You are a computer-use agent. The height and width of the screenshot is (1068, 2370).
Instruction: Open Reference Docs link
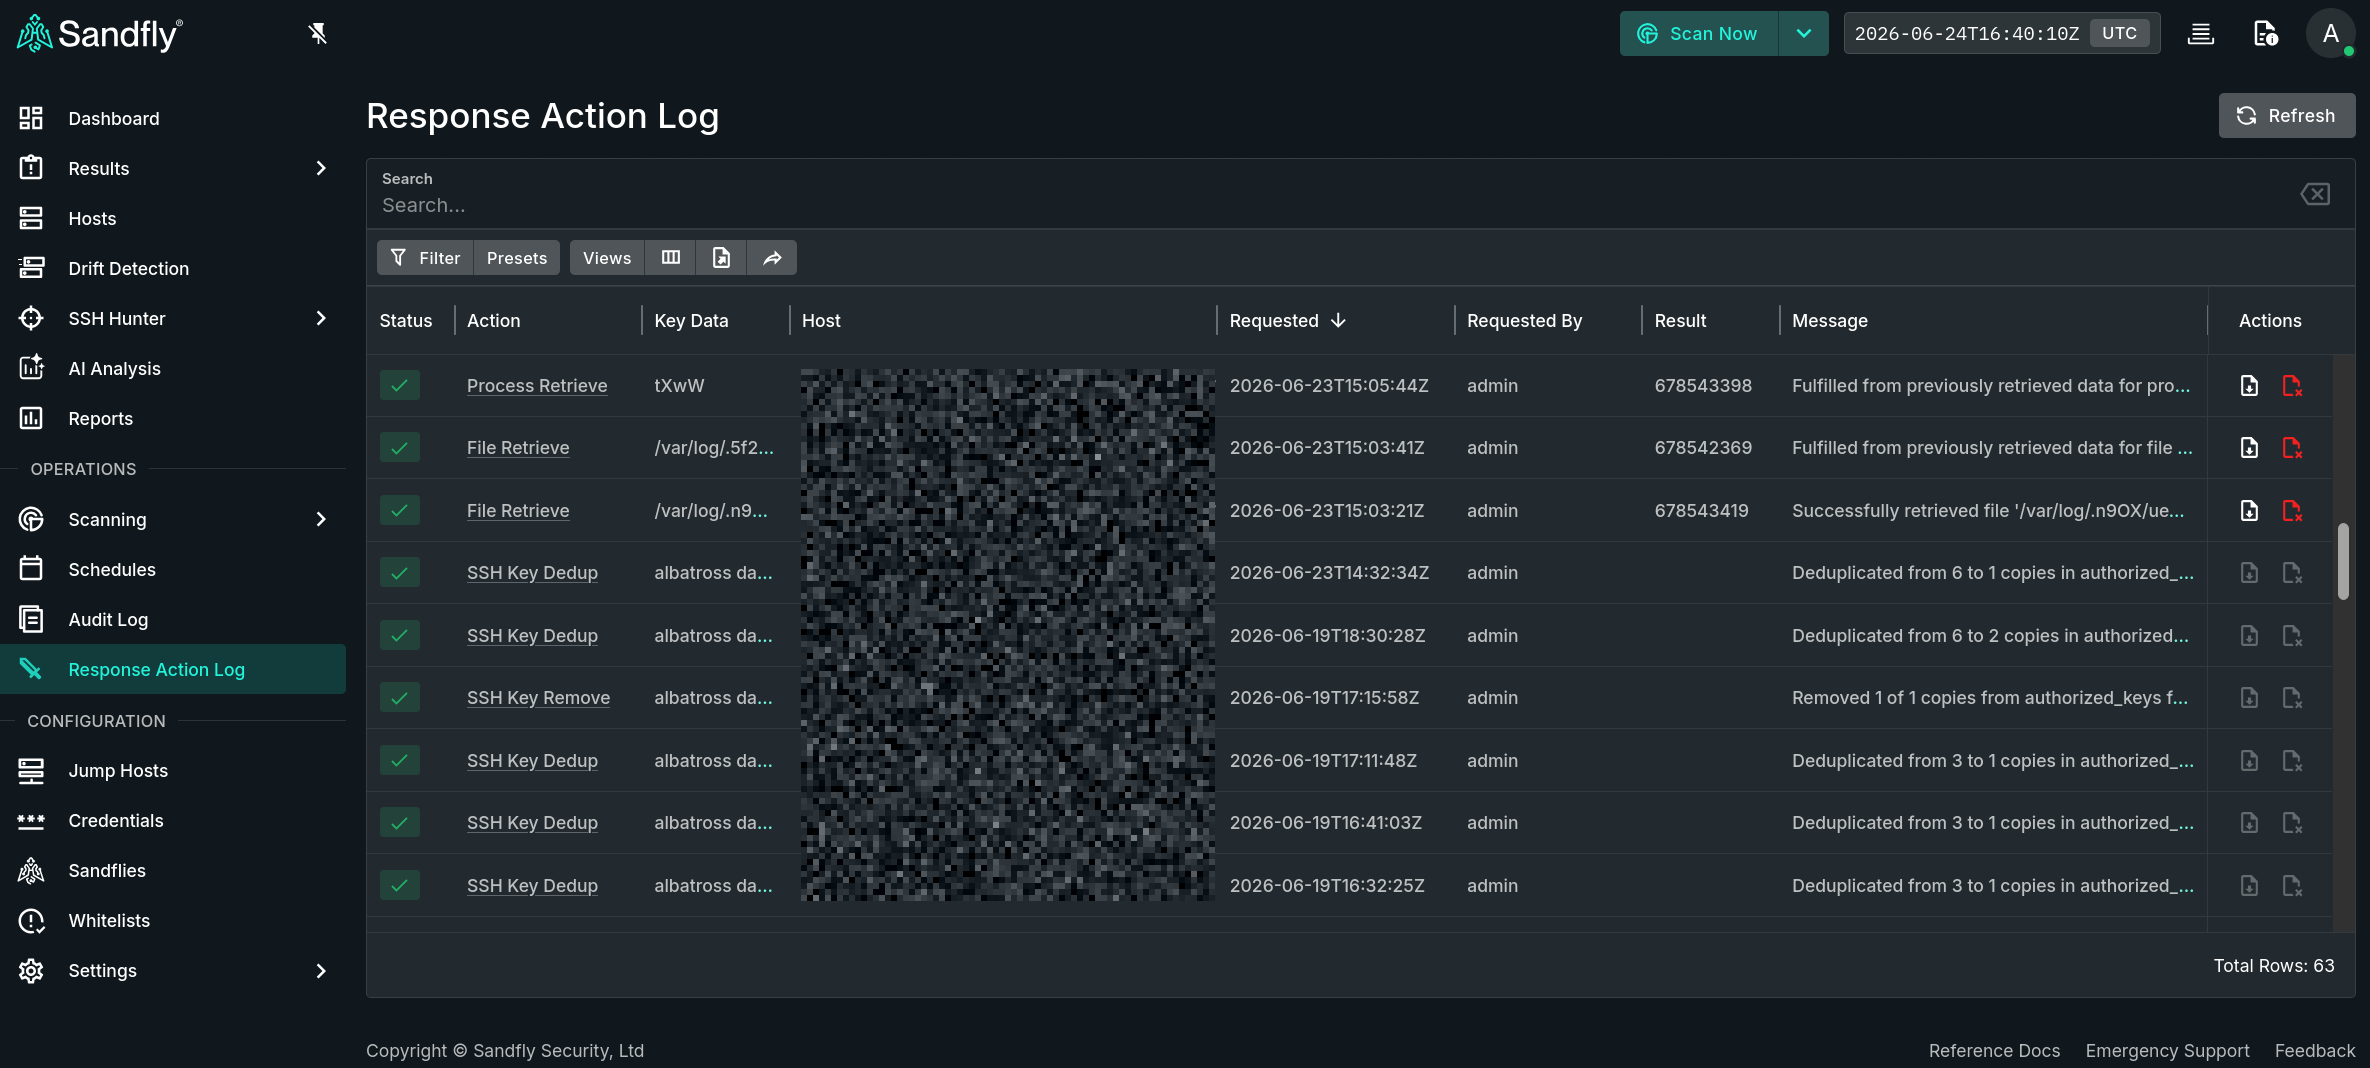point(1994,1051)
